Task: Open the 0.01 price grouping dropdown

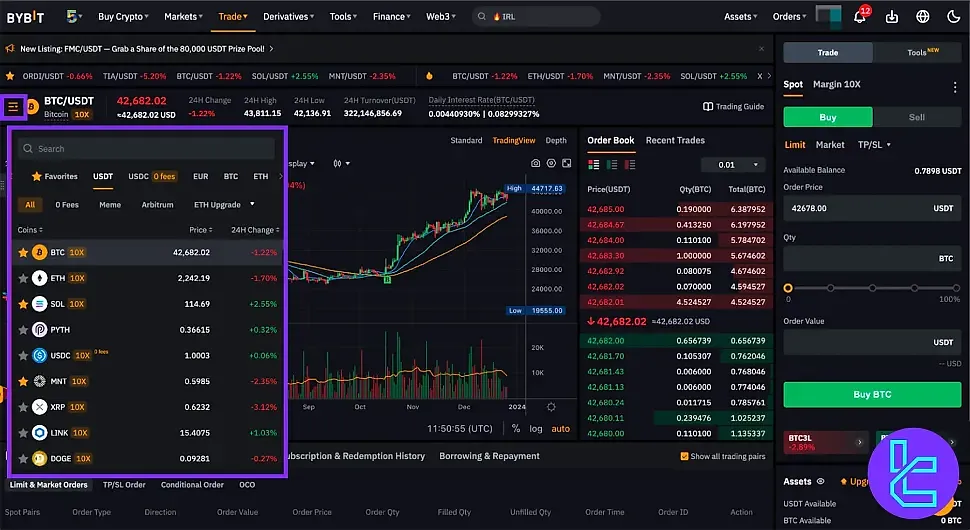Action: [x=733, y=164]
